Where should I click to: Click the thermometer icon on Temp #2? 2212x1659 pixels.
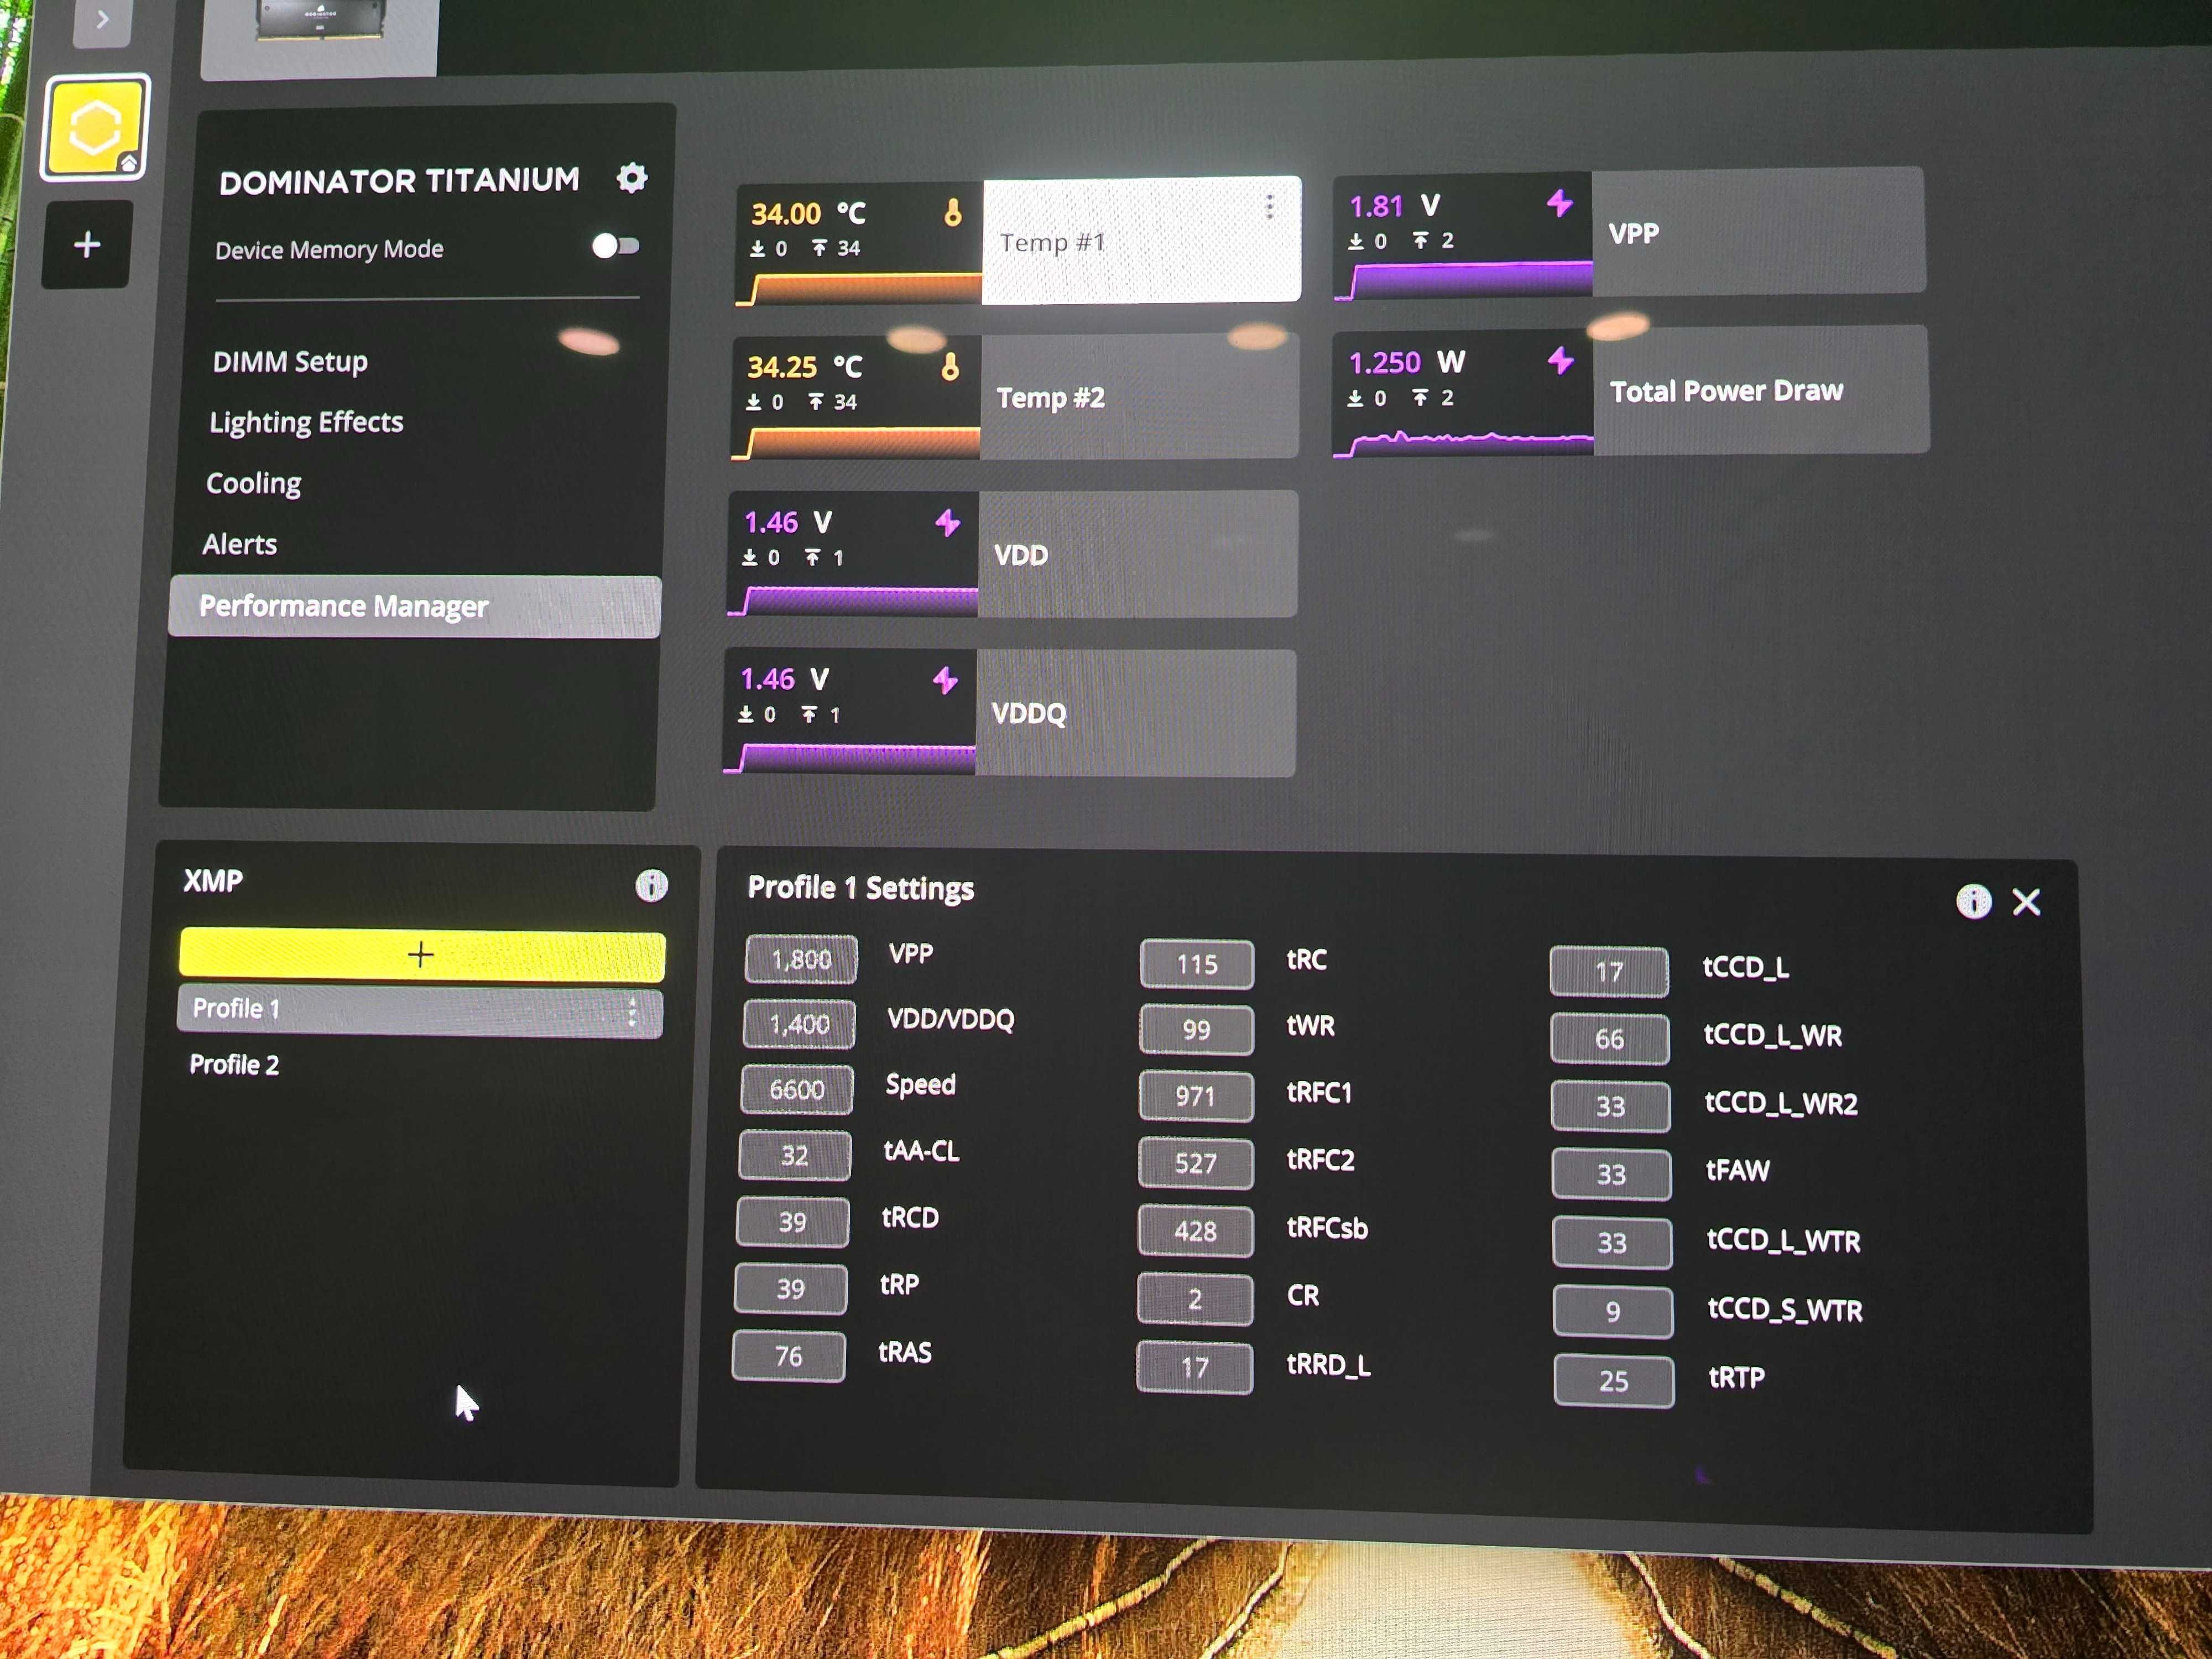[x=950, y=367]
